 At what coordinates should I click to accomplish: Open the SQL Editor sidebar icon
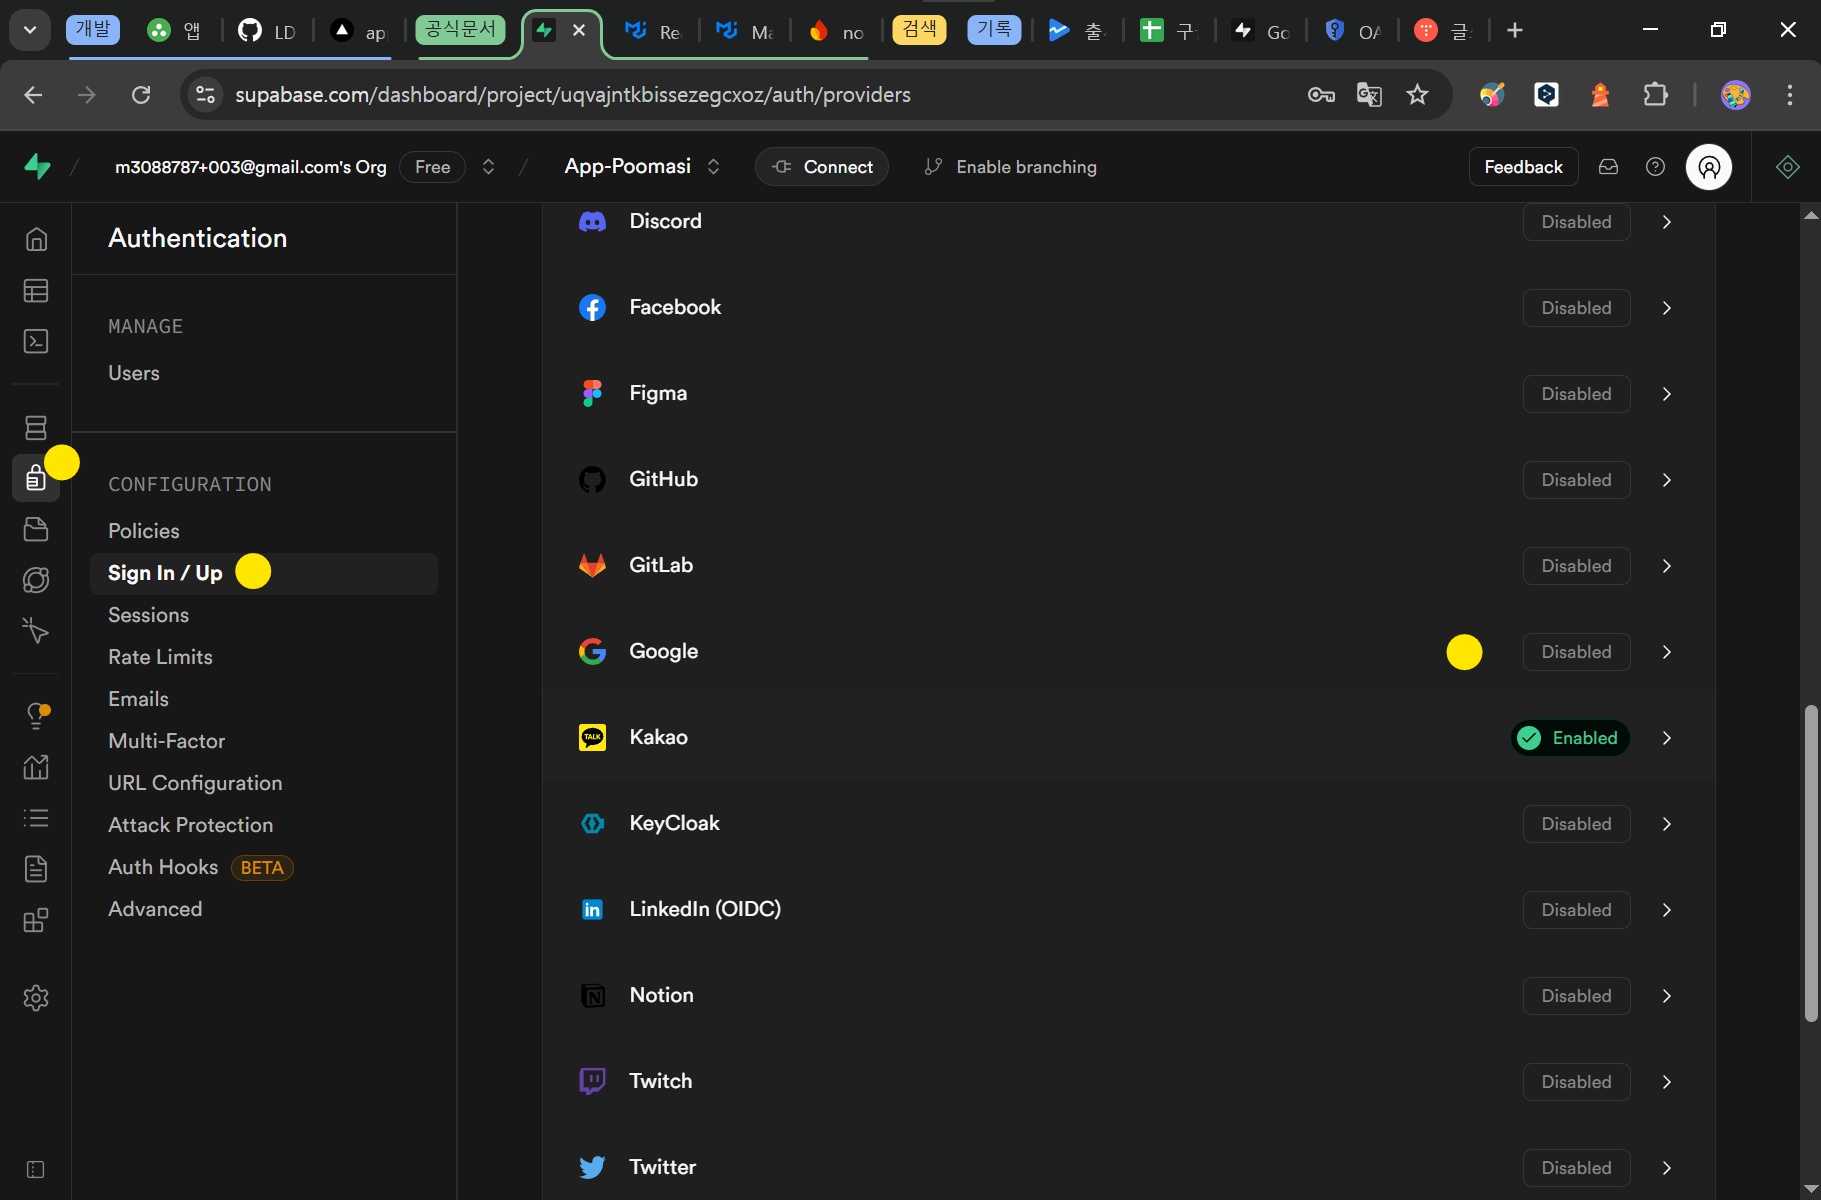click(x=36, y=341)
